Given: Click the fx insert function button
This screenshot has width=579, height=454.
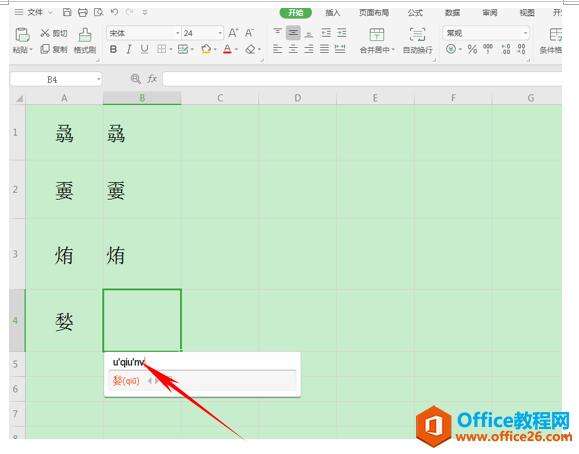Looking at the screenshot, I should (152, 79).
